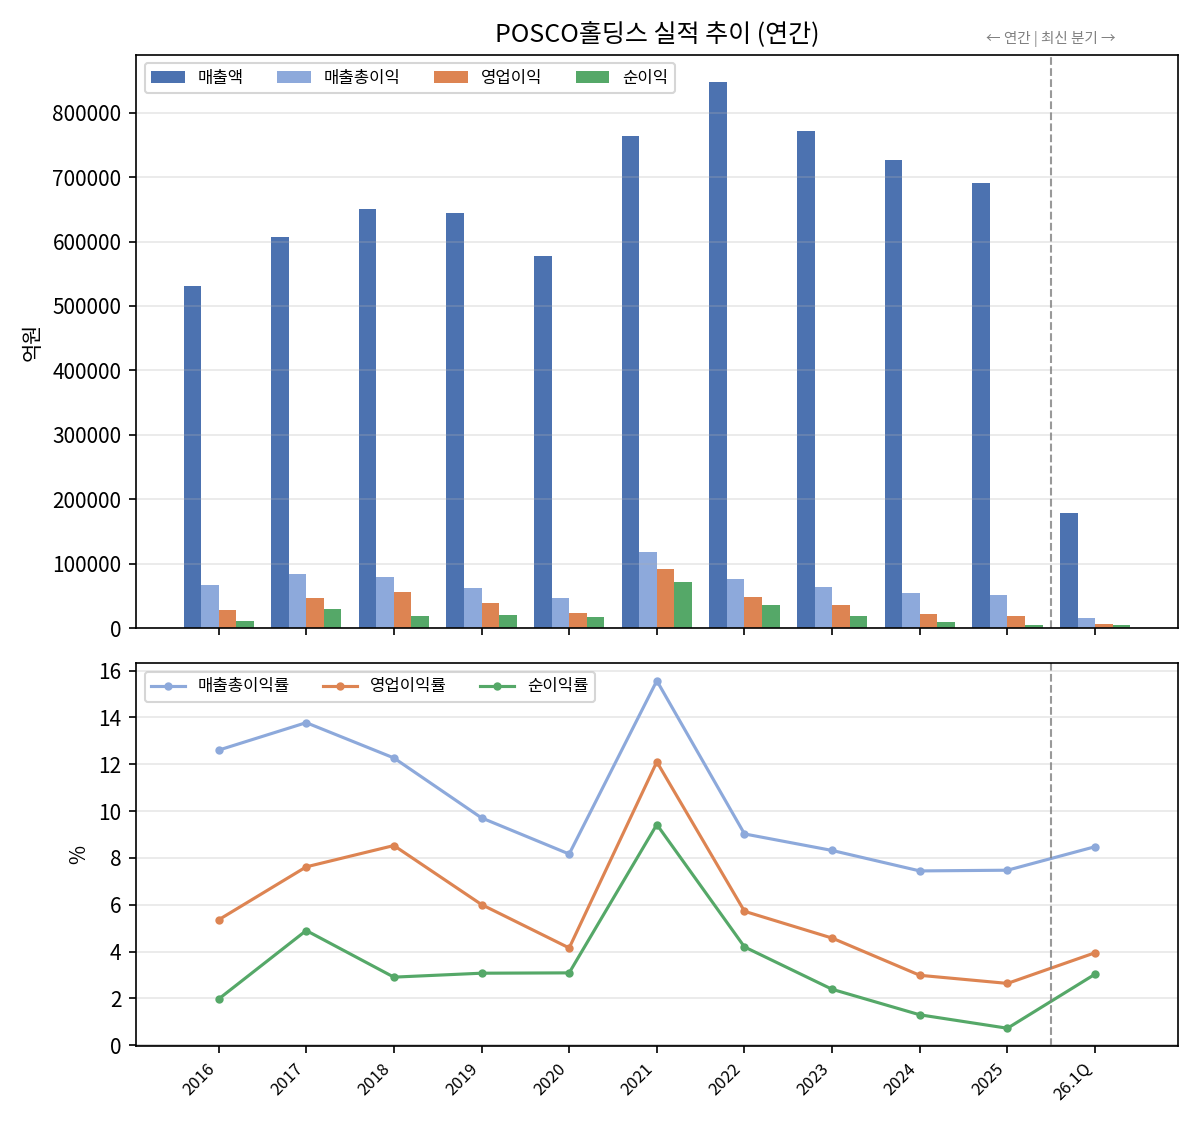Click the 억원 y-axis label
The height and width of the screenshot is (1125, 1200).
(x=31, y=343)
